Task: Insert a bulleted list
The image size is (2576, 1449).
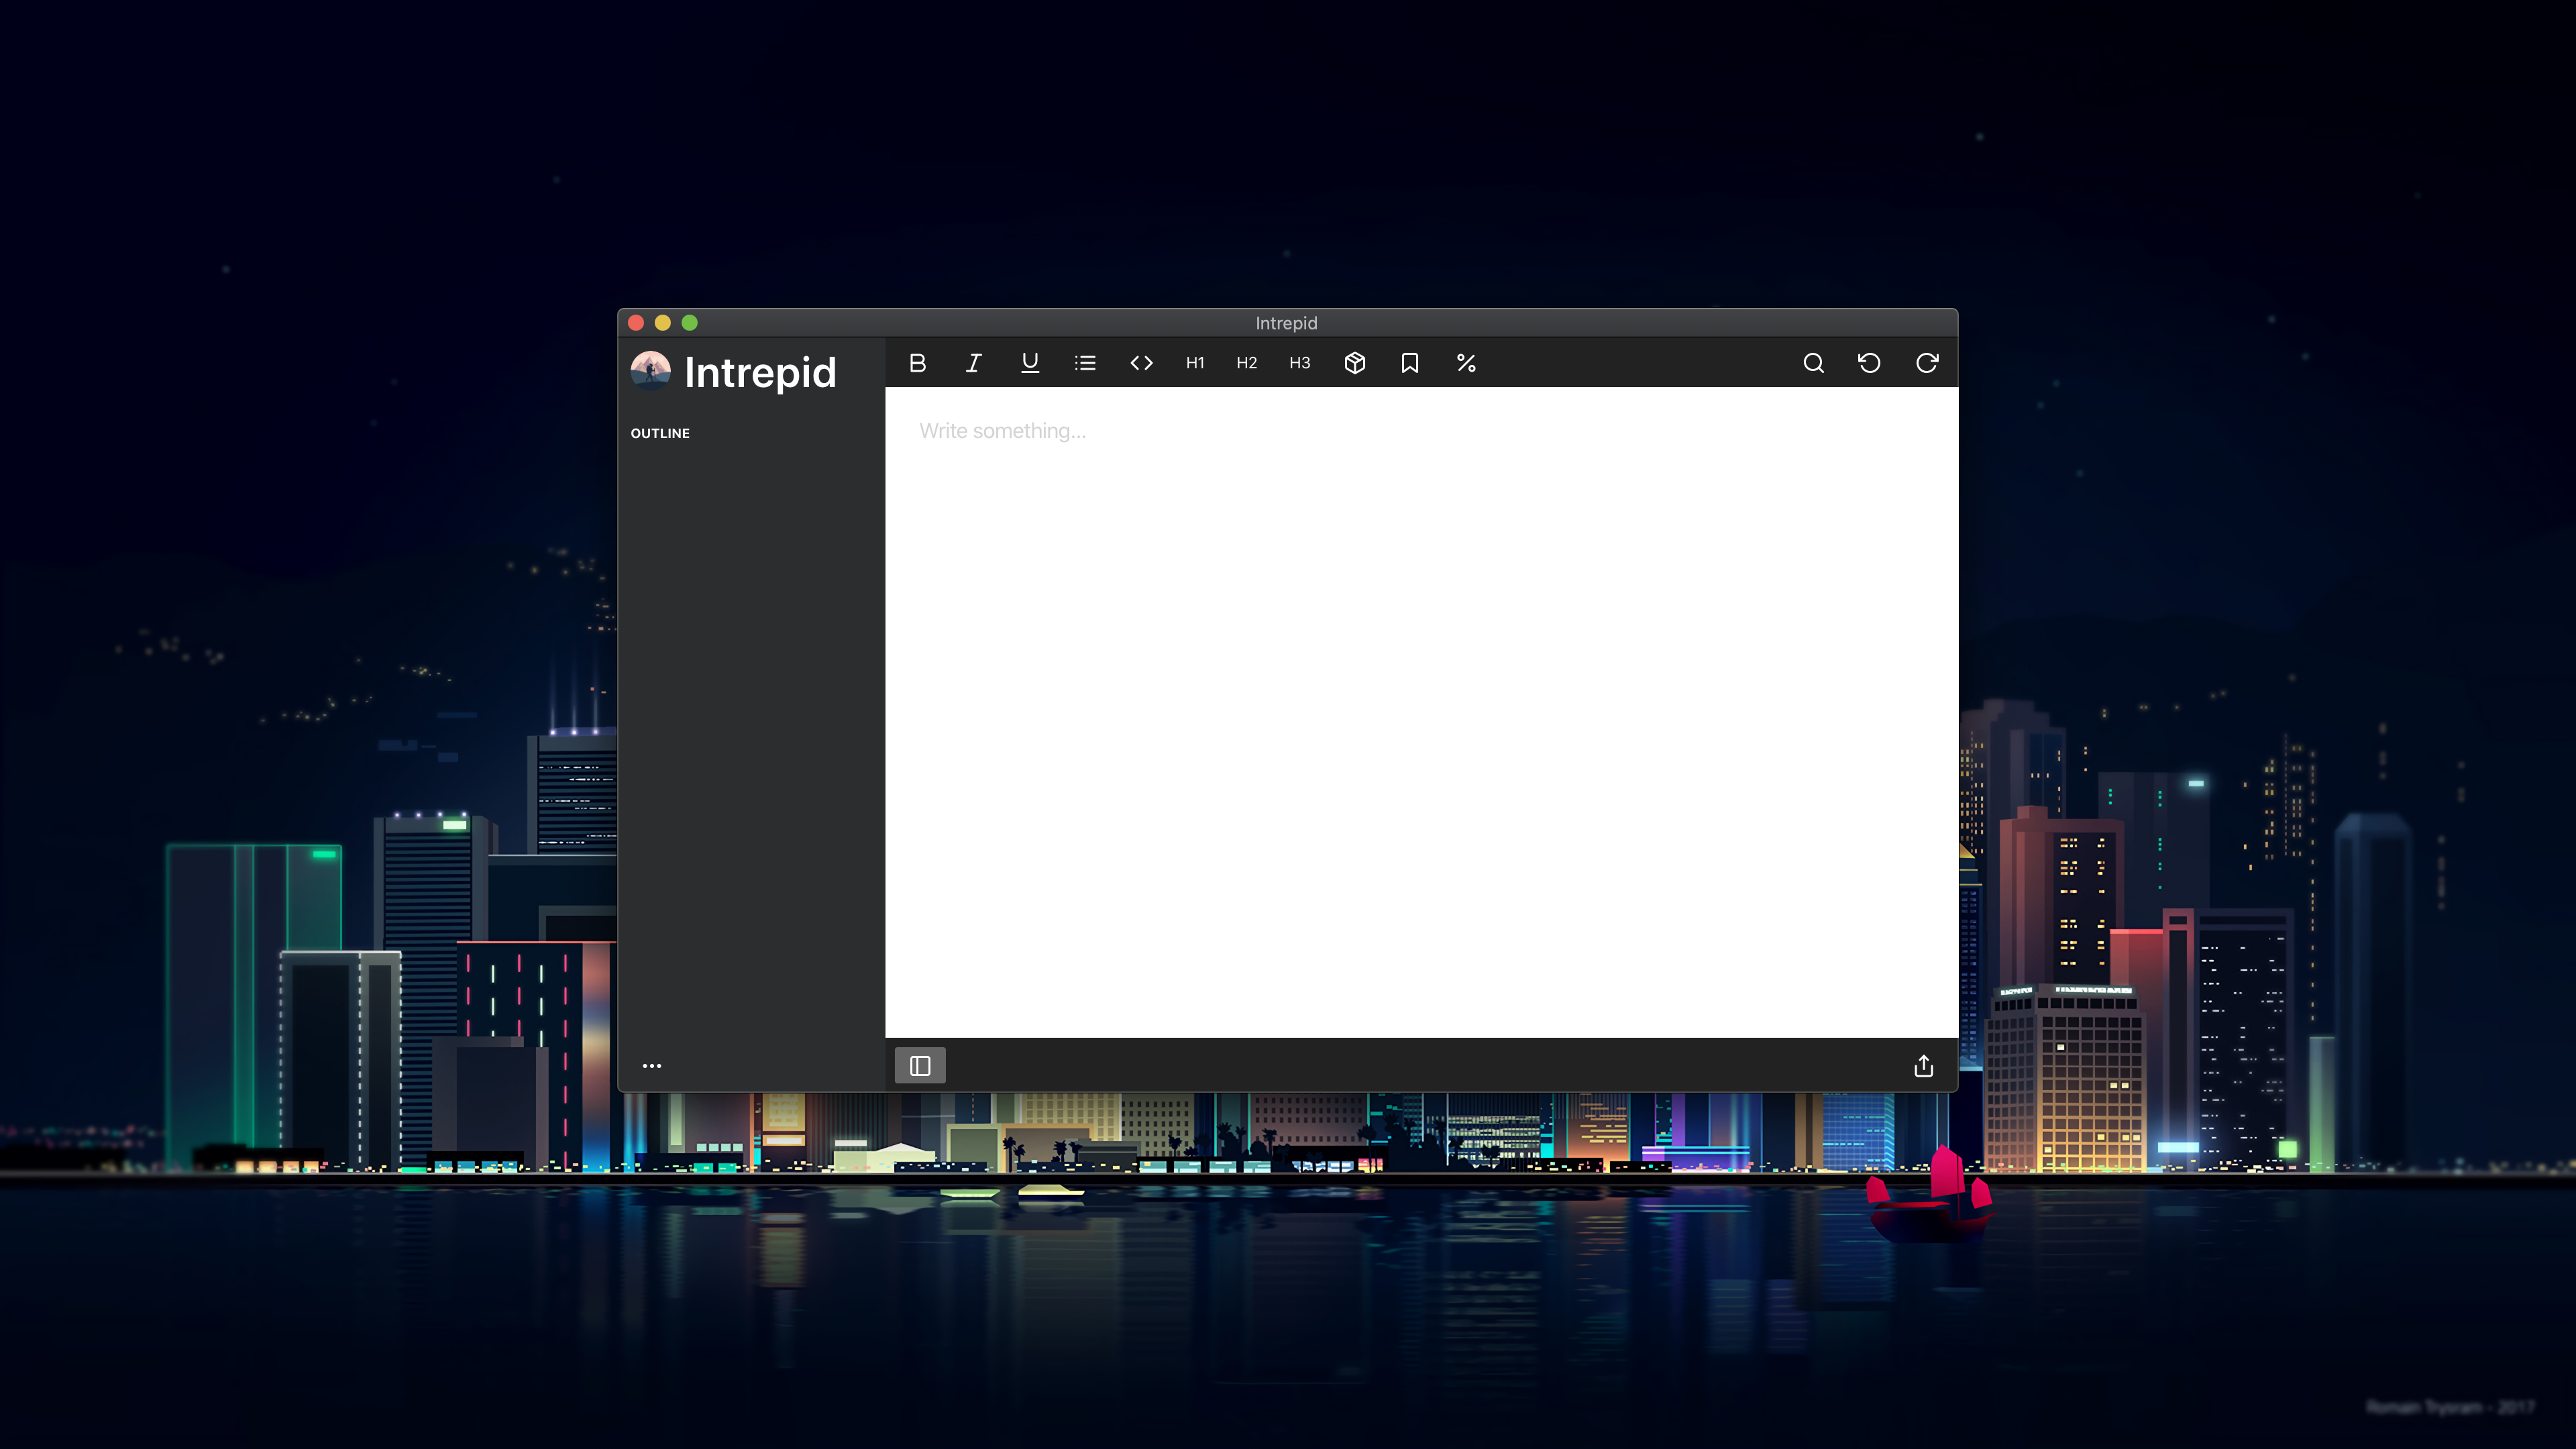Action: click(1085, 363)
